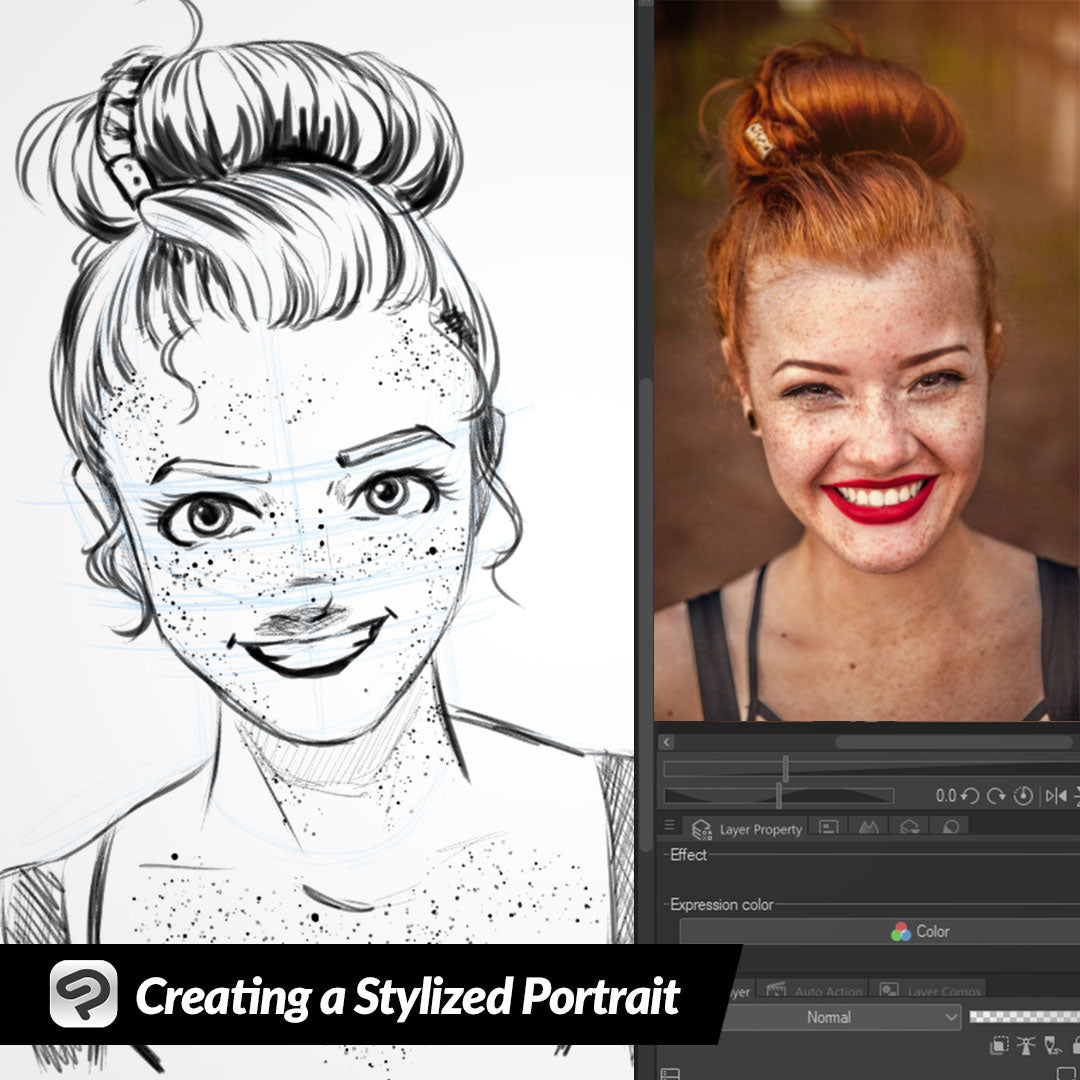Screen dimensions: 1080x1080
Task: Toggle Set as Reference Layer lighthouse icon
Action: point(1025,1046)
